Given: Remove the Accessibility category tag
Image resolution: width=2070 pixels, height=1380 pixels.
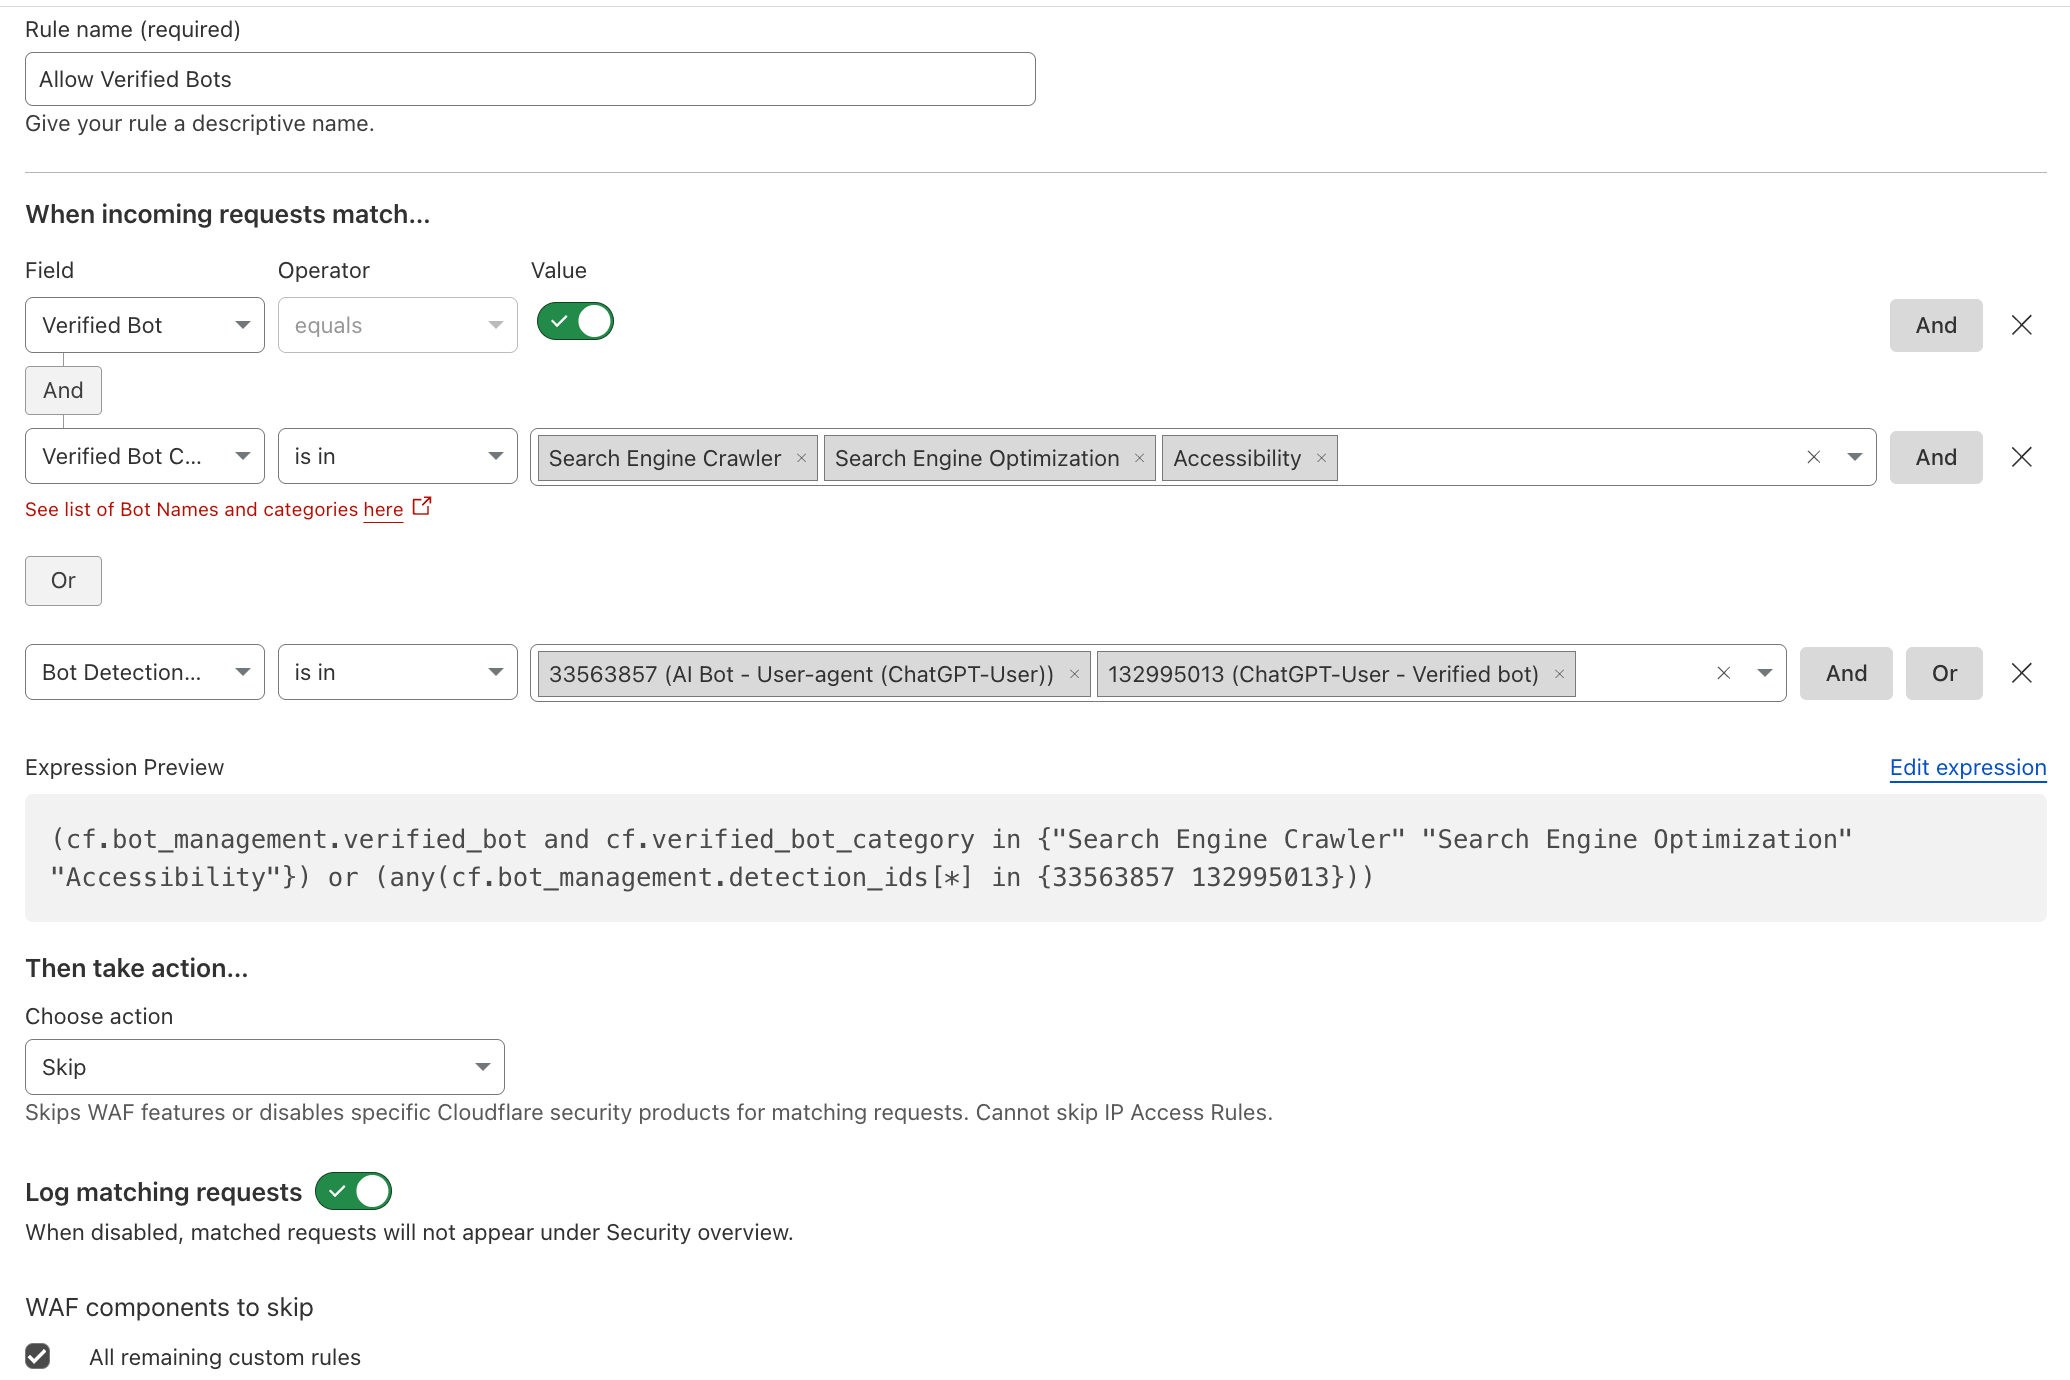Looking at the screenshot, I should (1321, 458).
